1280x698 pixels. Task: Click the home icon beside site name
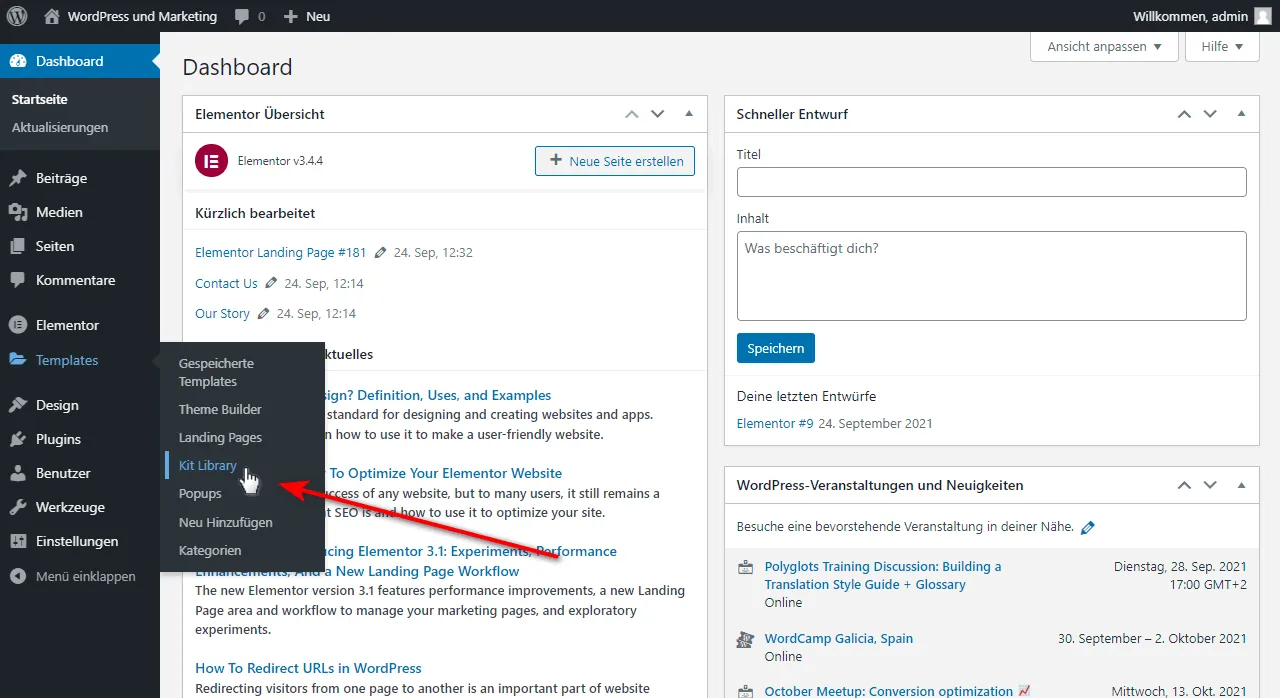[52, 16]
